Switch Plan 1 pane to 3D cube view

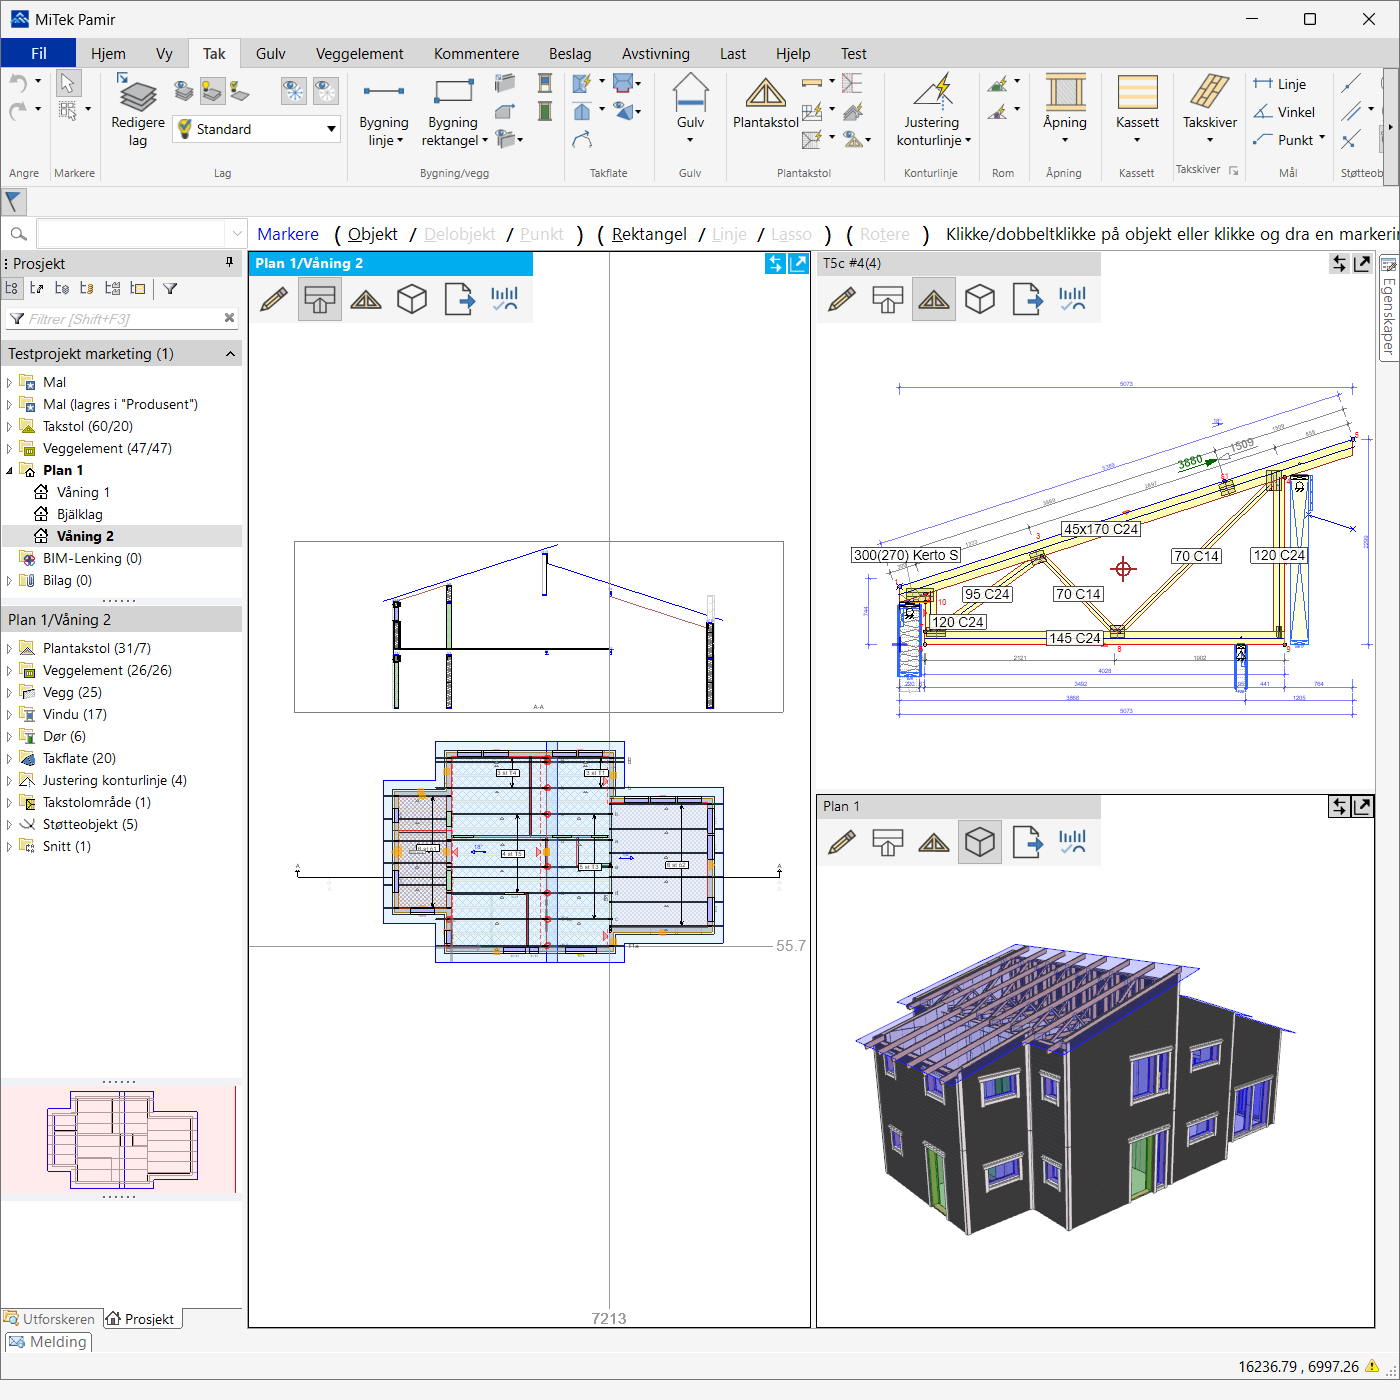click(x=979, y=842)
